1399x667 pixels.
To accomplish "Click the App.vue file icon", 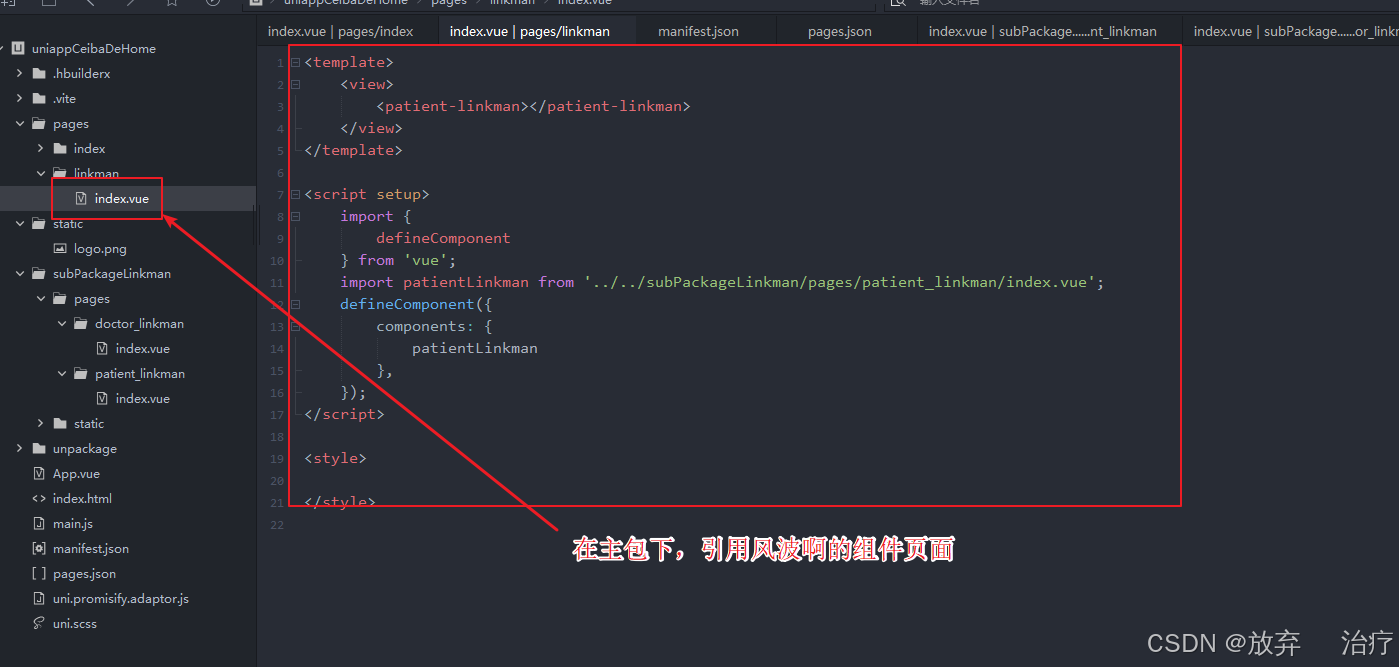I will (x=39, y=473).
